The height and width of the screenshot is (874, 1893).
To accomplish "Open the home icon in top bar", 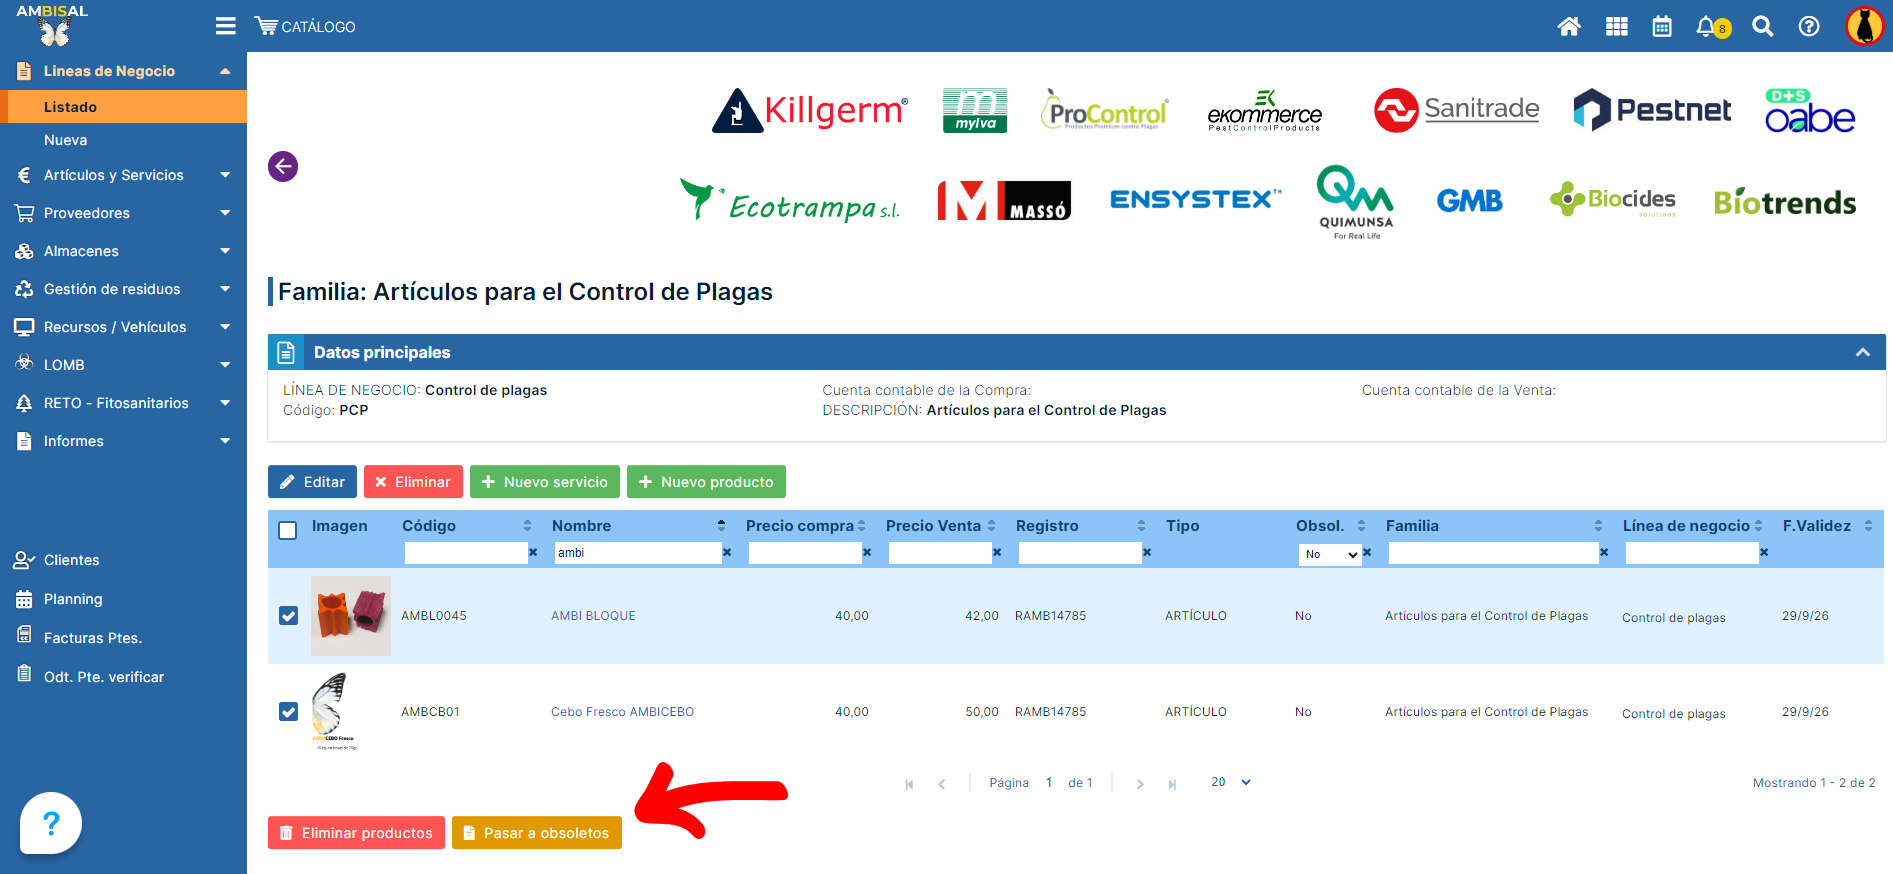I will click(1569, 27).
